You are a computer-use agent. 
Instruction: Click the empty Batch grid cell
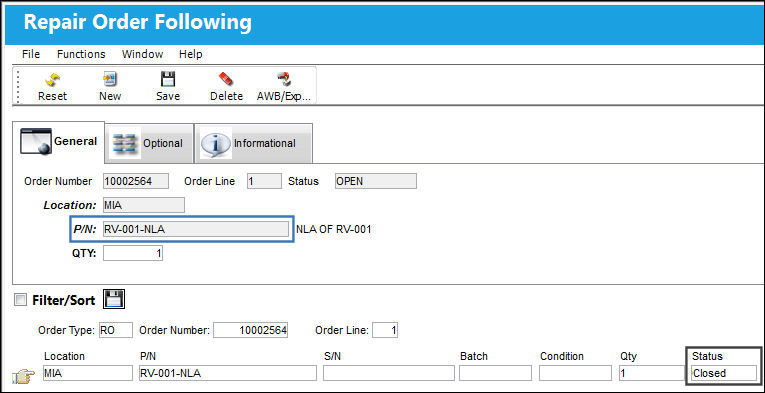click(x=495, y=373)
